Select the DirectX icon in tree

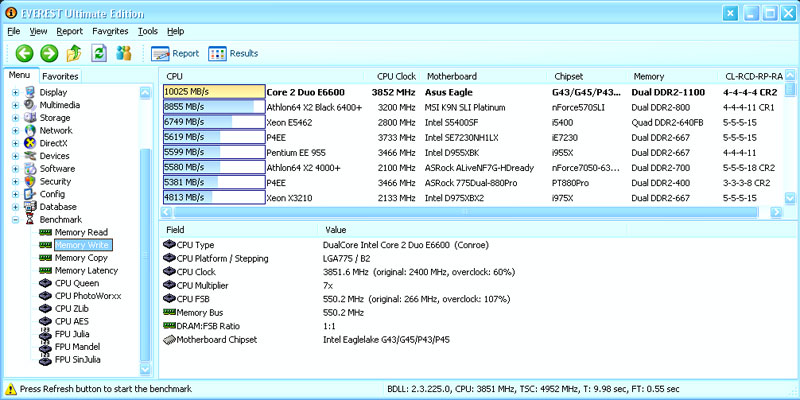pos(30,143)
